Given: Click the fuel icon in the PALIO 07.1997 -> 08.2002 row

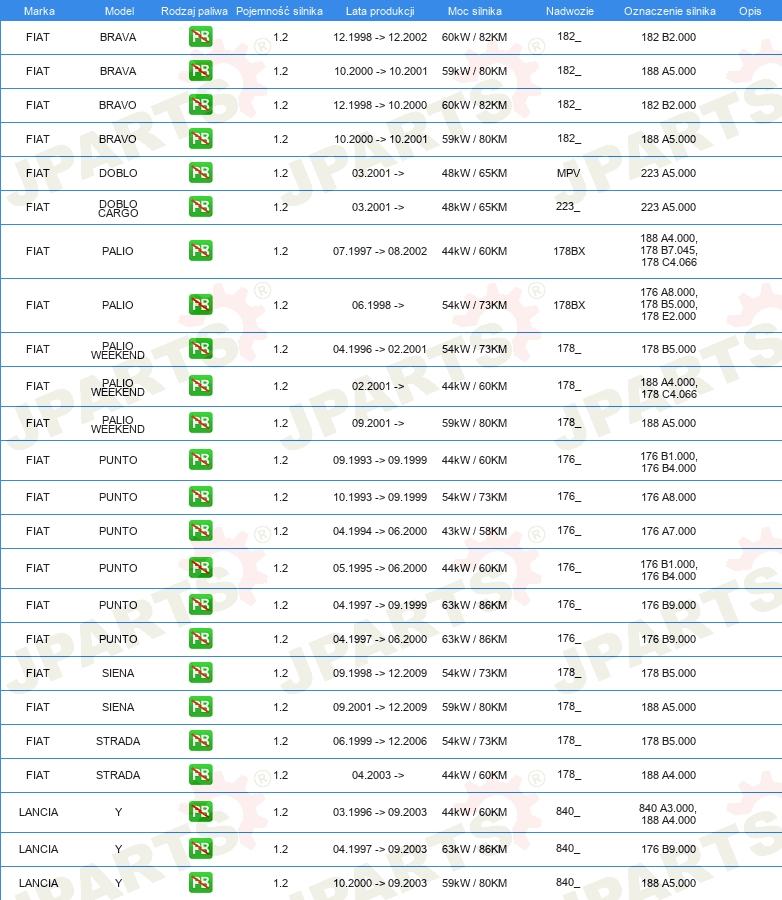Looking at the screenshot, I should point(200,251).
